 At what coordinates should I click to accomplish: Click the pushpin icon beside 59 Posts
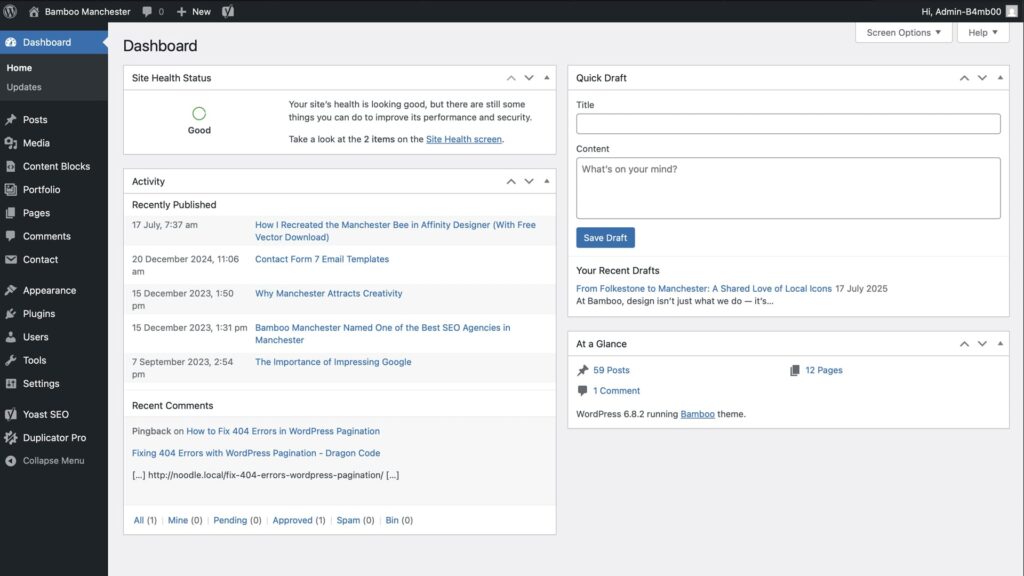click(x=583, y=370)
